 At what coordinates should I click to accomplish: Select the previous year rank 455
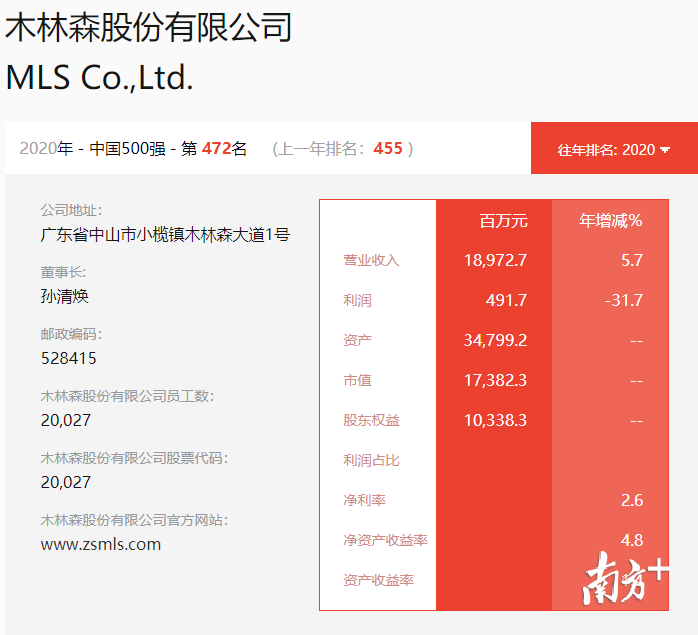[x=388, y=148]
